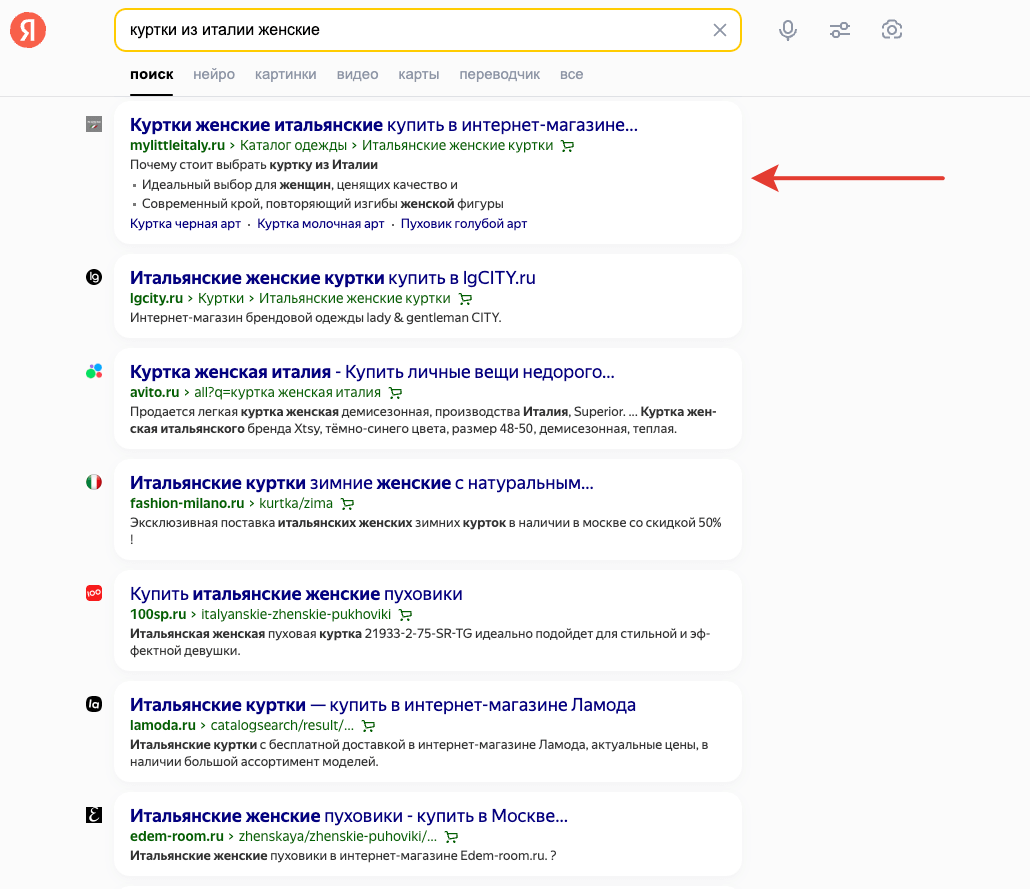Click the cart icon next to lamoda.ru breadcrumbs
The image size is (1030, 889).
(x=368, y=725)
